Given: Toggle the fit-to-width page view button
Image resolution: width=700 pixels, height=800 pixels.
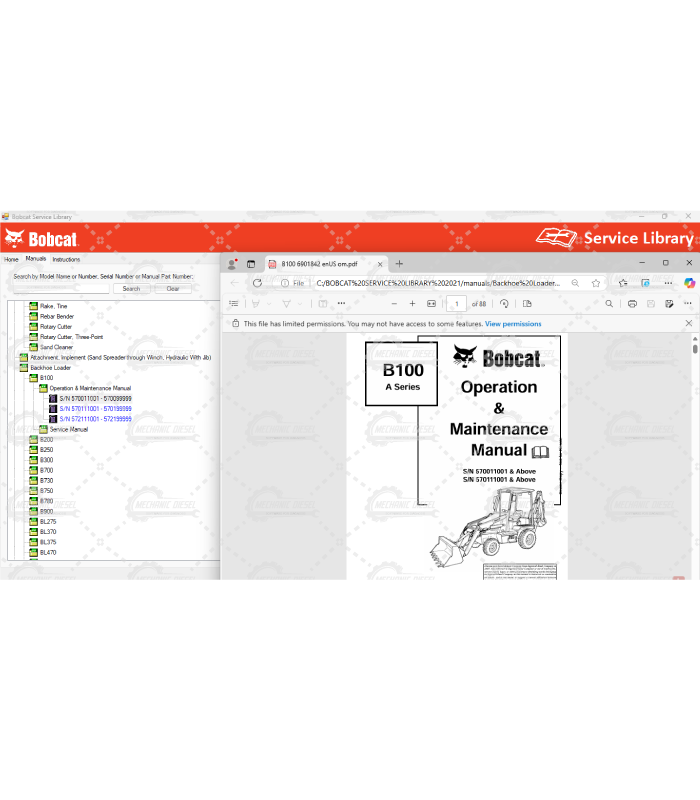Looking at the screenshot, I should (432, 303).
